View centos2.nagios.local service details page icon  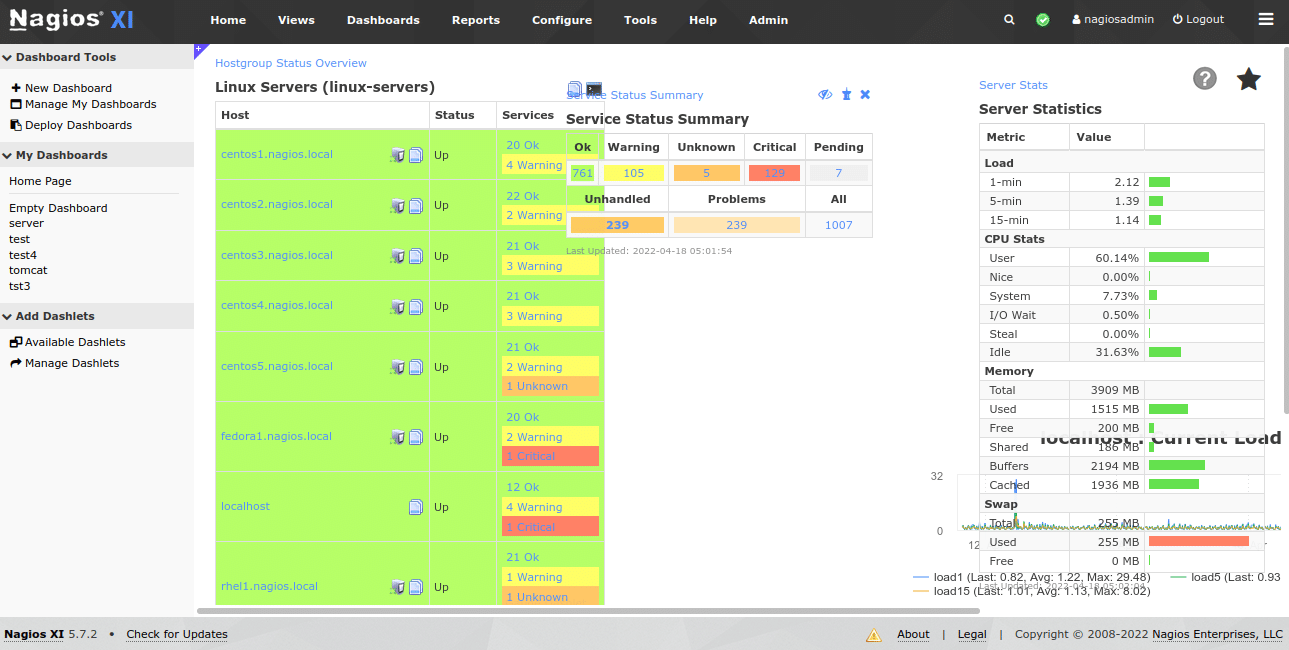[x=416, y=205]
